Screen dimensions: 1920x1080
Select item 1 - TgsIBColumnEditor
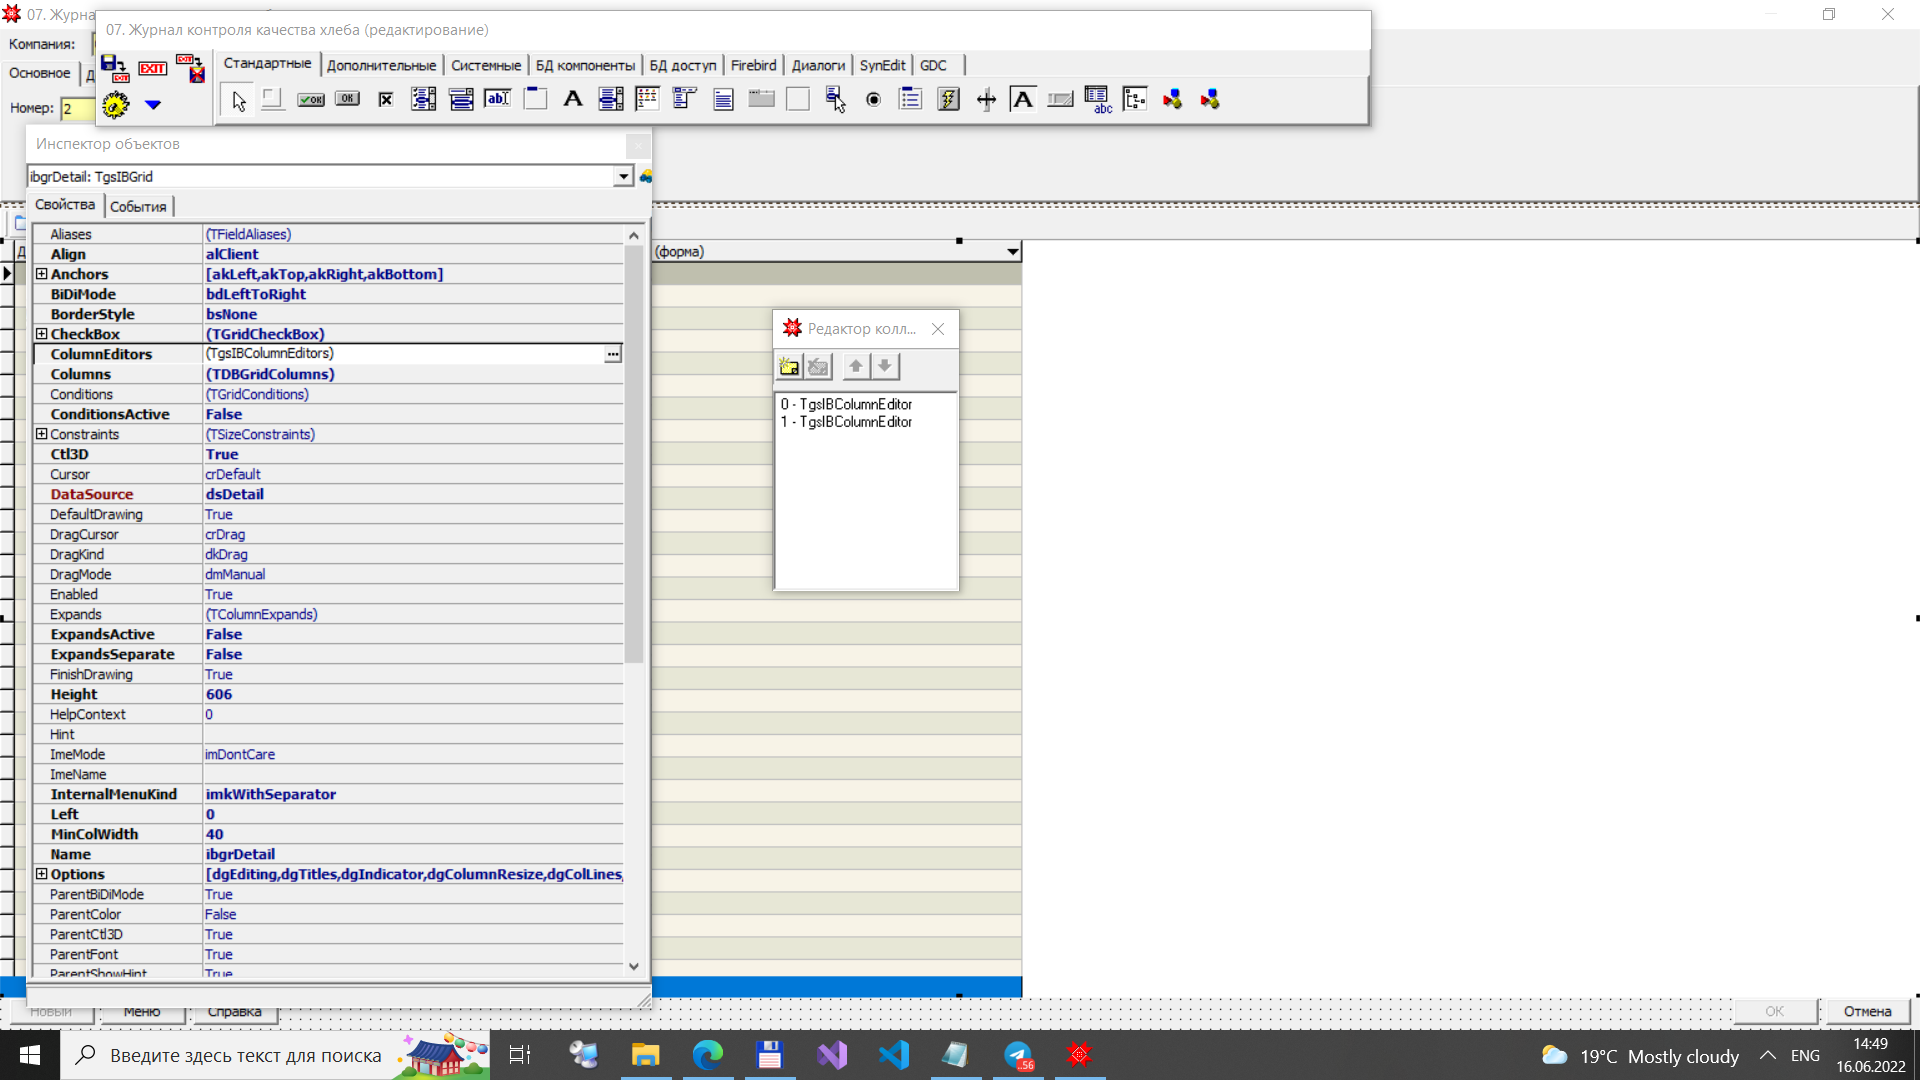click(x=846, y=422)
